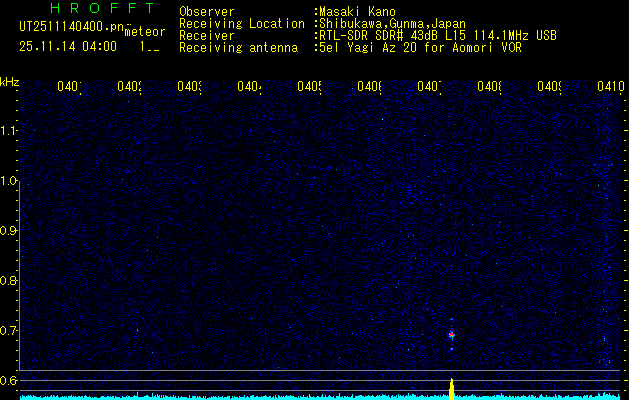Click the word "meteor" in header
629x400 pixels.
point(145,32)
